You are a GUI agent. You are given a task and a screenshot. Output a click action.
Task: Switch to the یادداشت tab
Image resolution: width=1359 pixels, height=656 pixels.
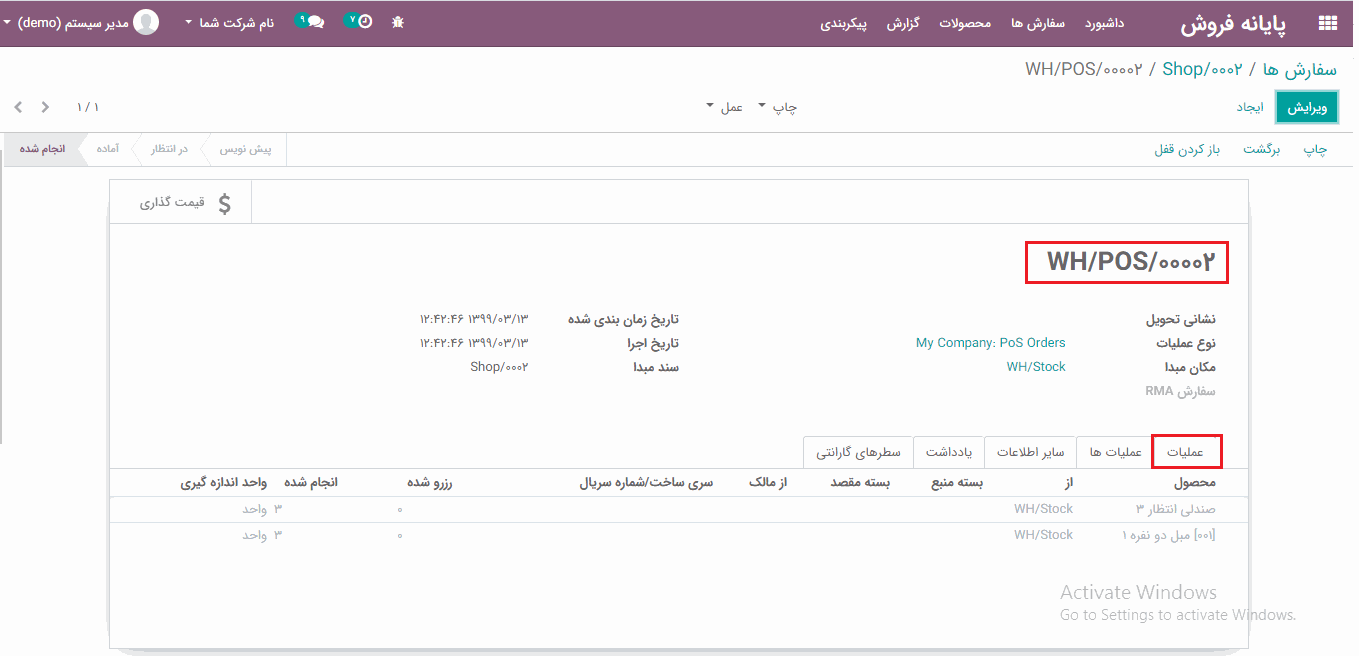(949, 452)
